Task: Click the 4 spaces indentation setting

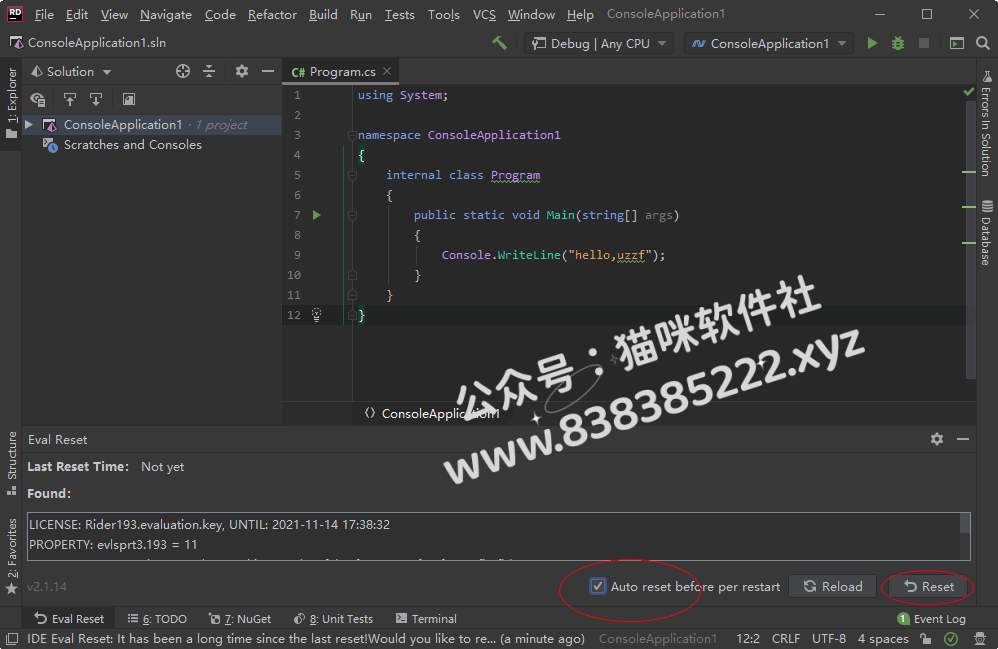Action: 883,639
